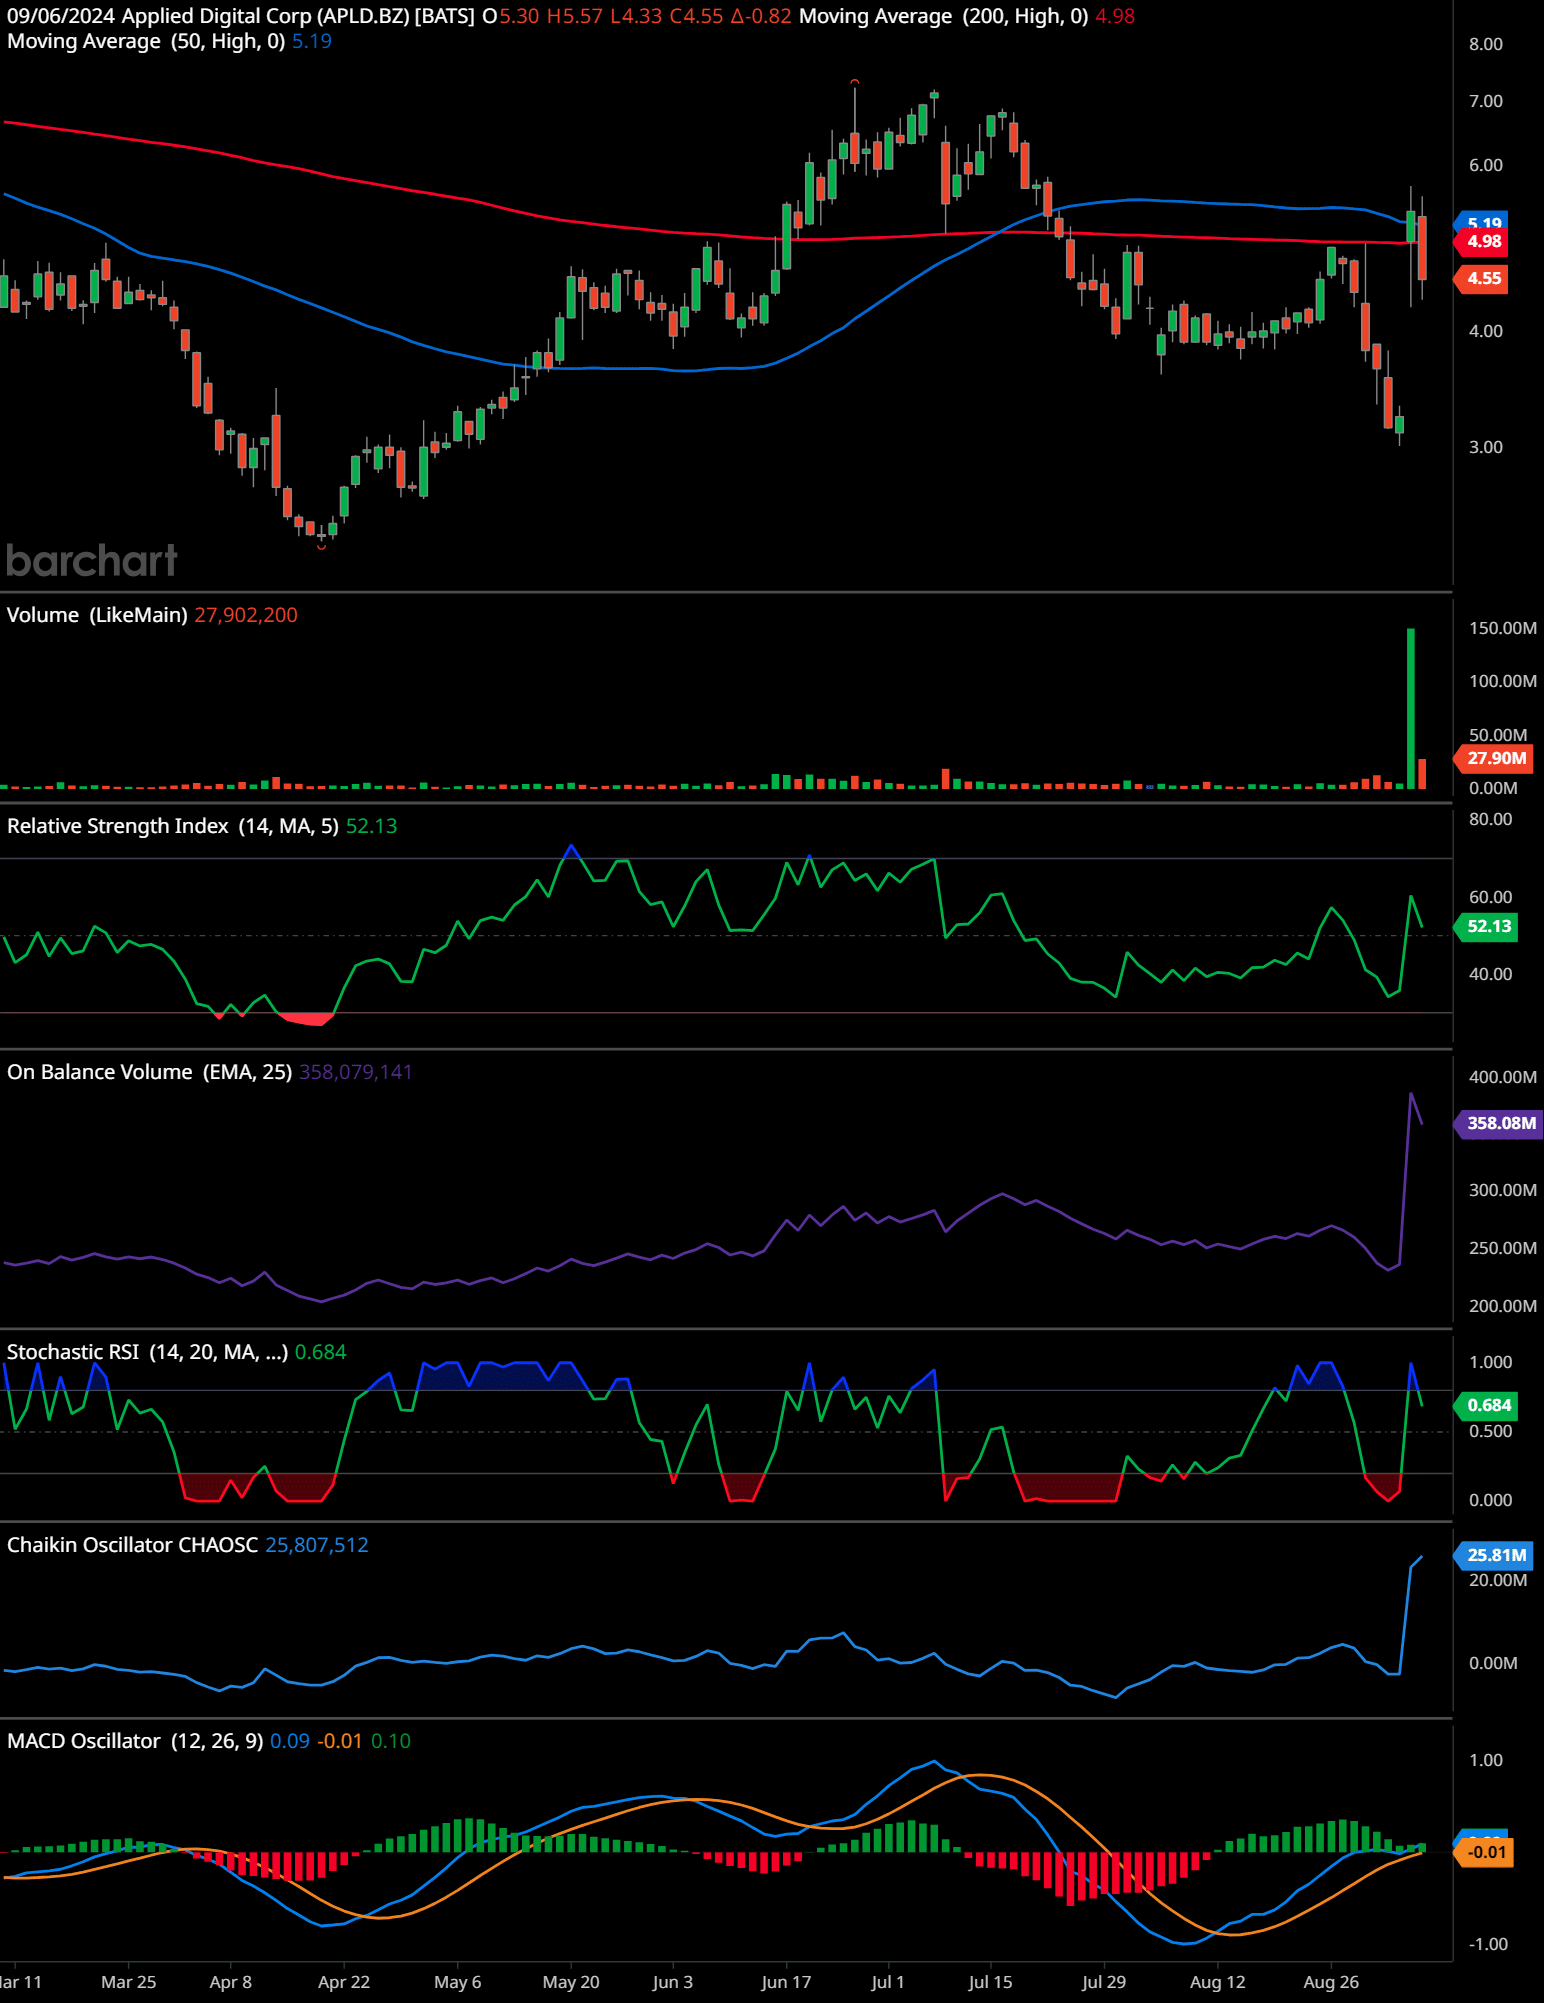Click the Relative Strength Index (14, MA, 5) label
This screenshot has height=2003, width=1544.
click(x=173, y=826)
